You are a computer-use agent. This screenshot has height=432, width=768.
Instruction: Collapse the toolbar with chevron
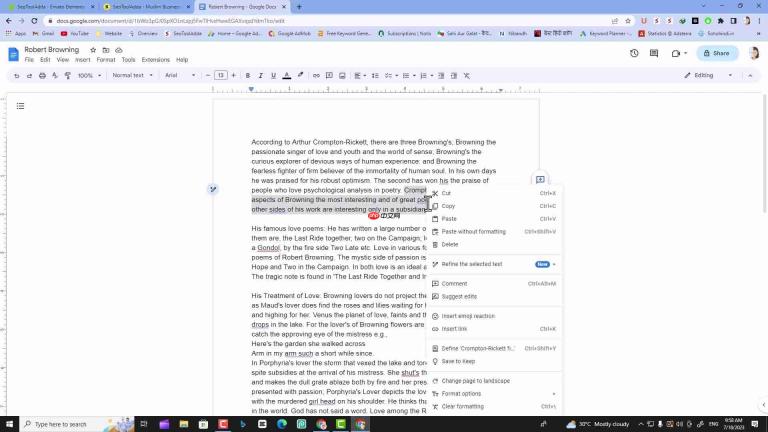pyautogui.click(x=750, y=75)
